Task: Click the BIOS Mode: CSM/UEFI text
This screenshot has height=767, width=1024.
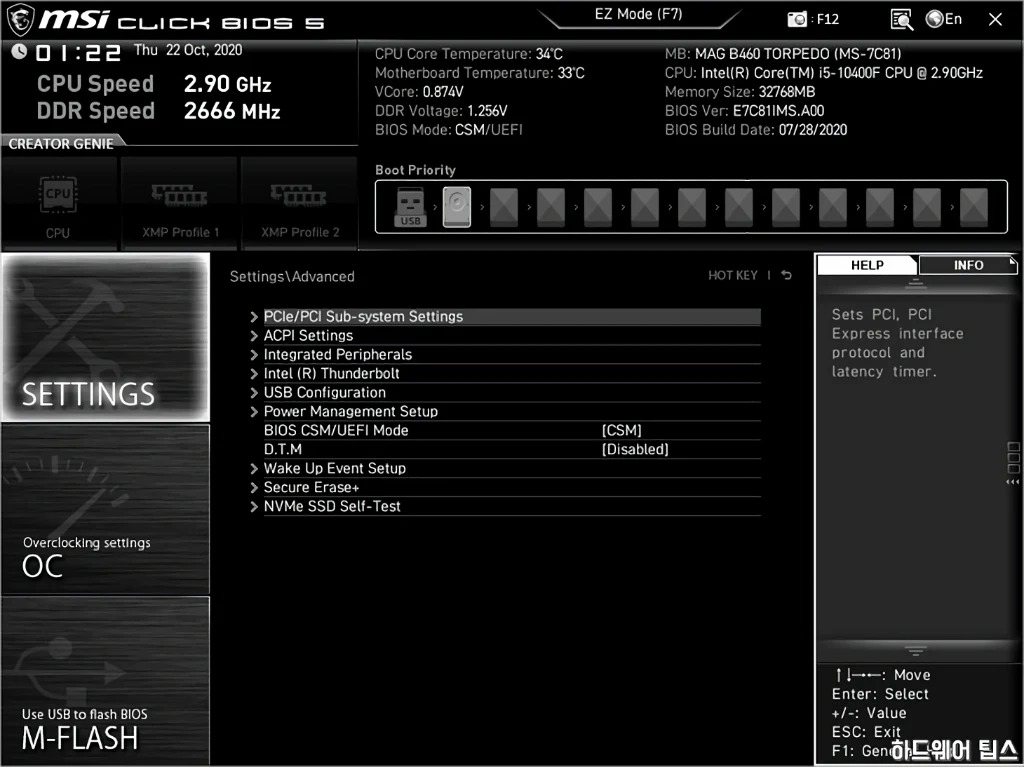Action: pyautogui.click(x=449, y=130)
